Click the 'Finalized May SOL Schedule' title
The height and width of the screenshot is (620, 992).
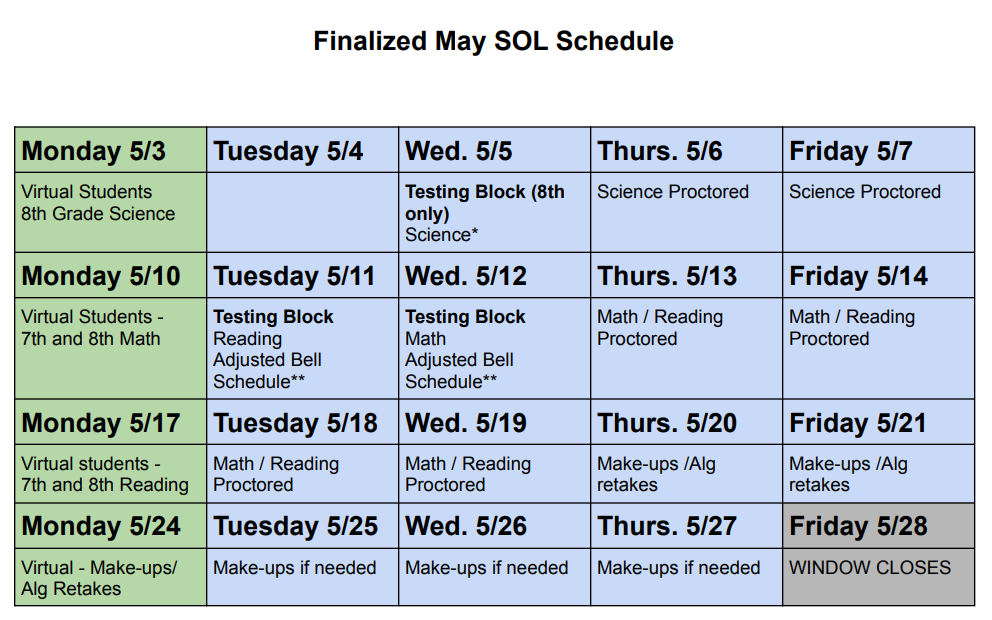click(493, 42)
